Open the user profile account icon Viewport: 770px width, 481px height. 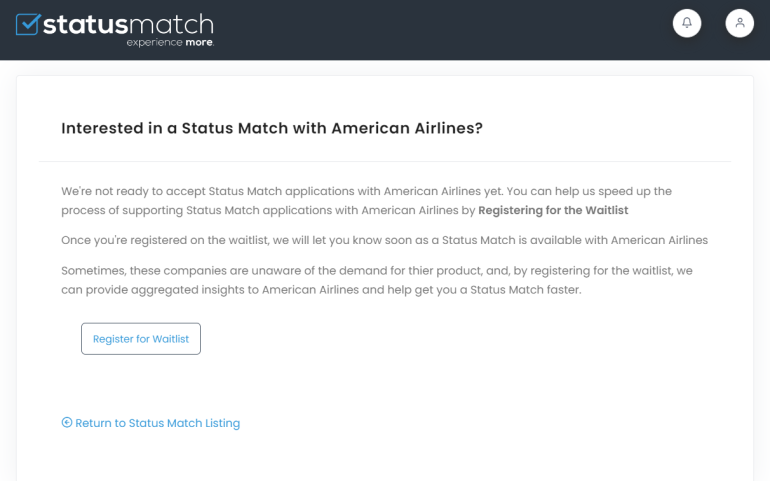tap(739, 23)
